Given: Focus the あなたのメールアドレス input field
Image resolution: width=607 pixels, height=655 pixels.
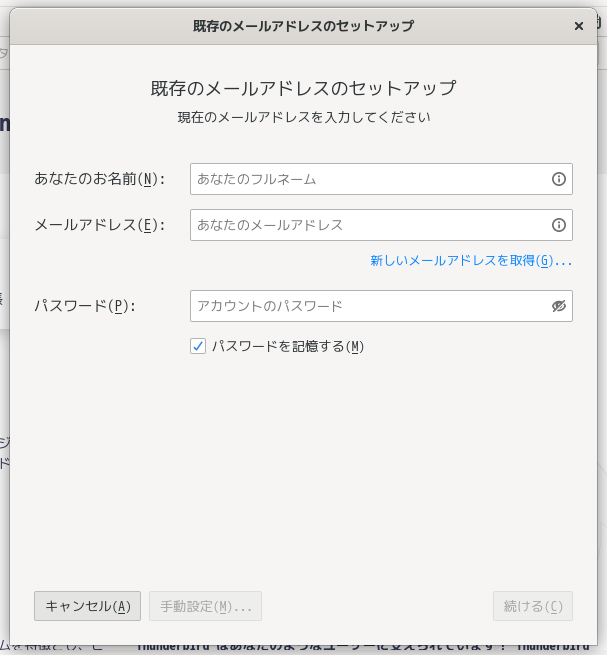Looking at the screenshot, I should click(381, 225).
